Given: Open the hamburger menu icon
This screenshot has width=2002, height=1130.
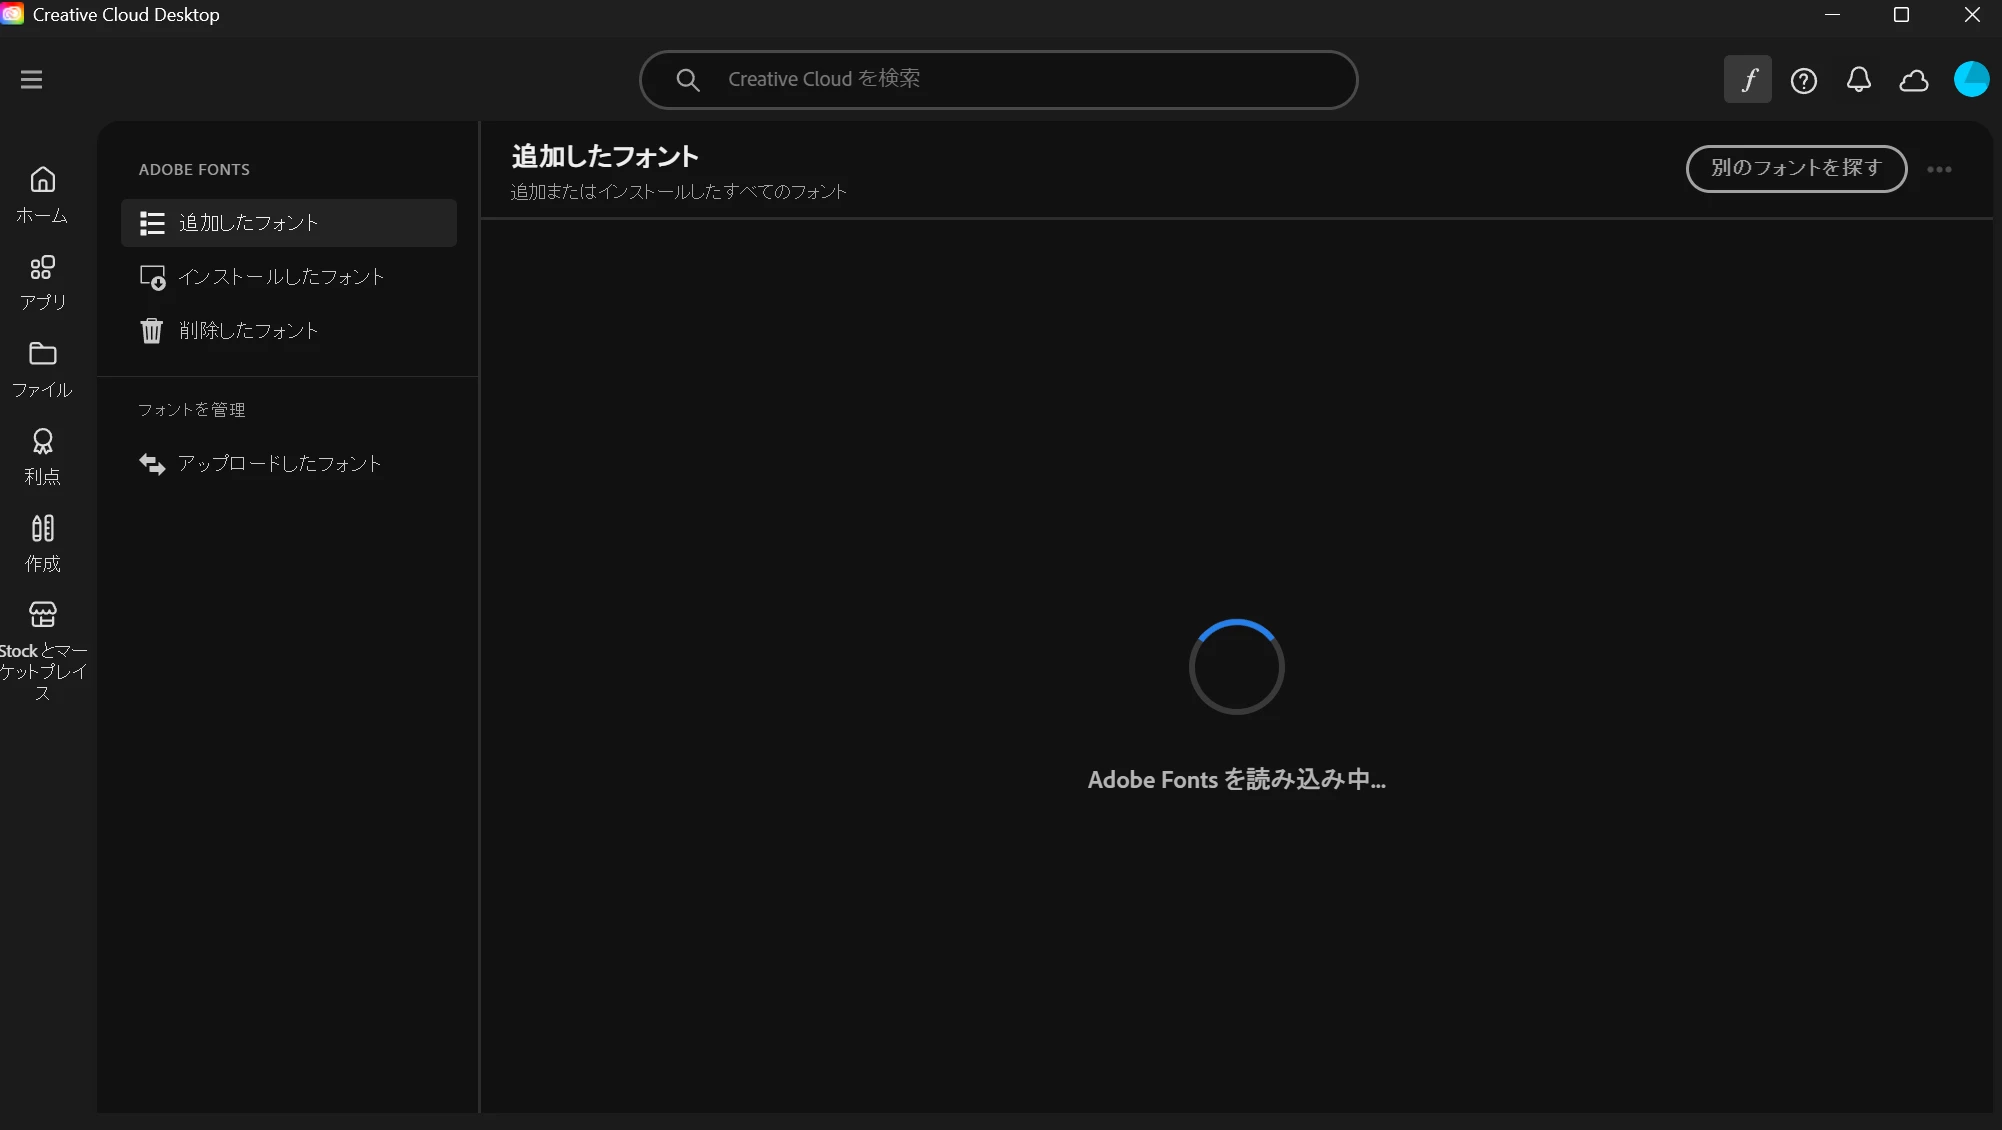Looking at the screenshot, I should [x=31, y=79].
